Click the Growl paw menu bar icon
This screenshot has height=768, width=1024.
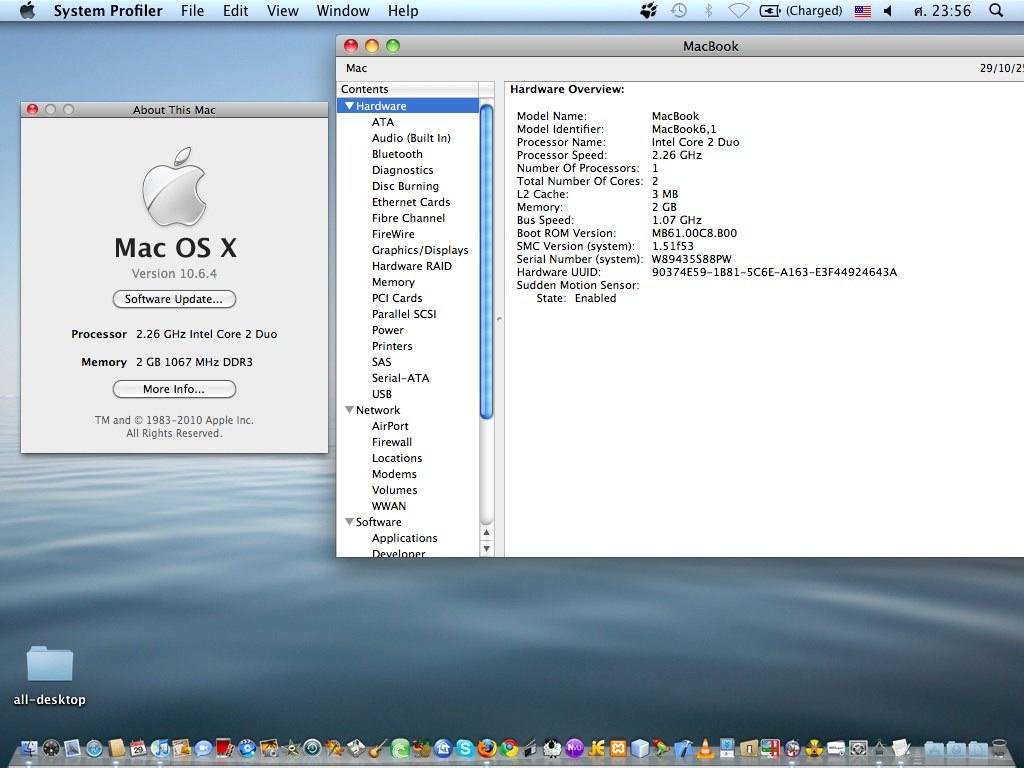[x=648, y=10]
